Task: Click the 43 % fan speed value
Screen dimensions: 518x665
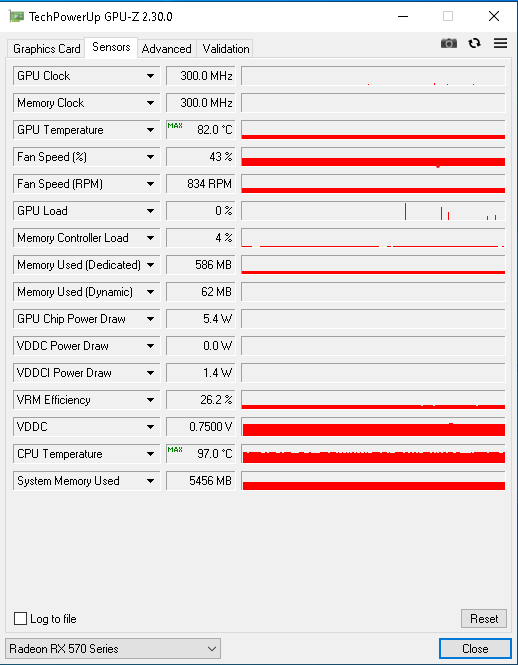Action: 200,157
